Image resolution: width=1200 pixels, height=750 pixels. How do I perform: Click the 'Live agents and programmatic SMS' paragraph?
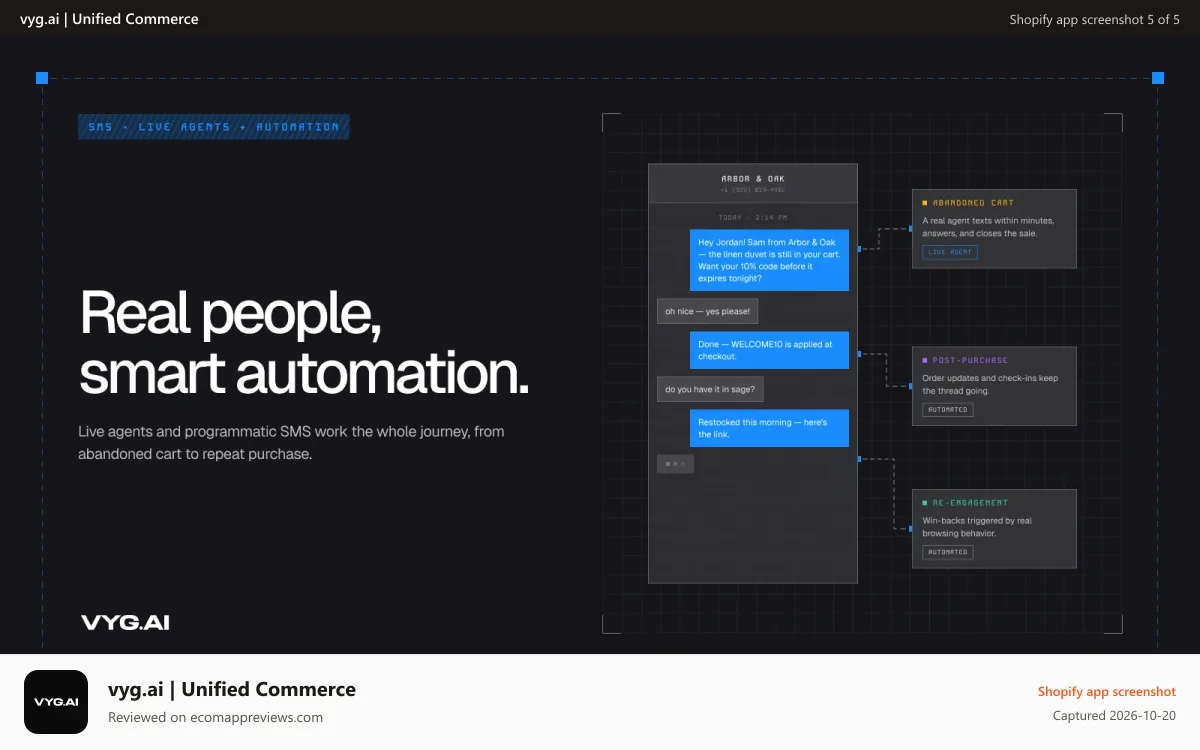point(291,443)
